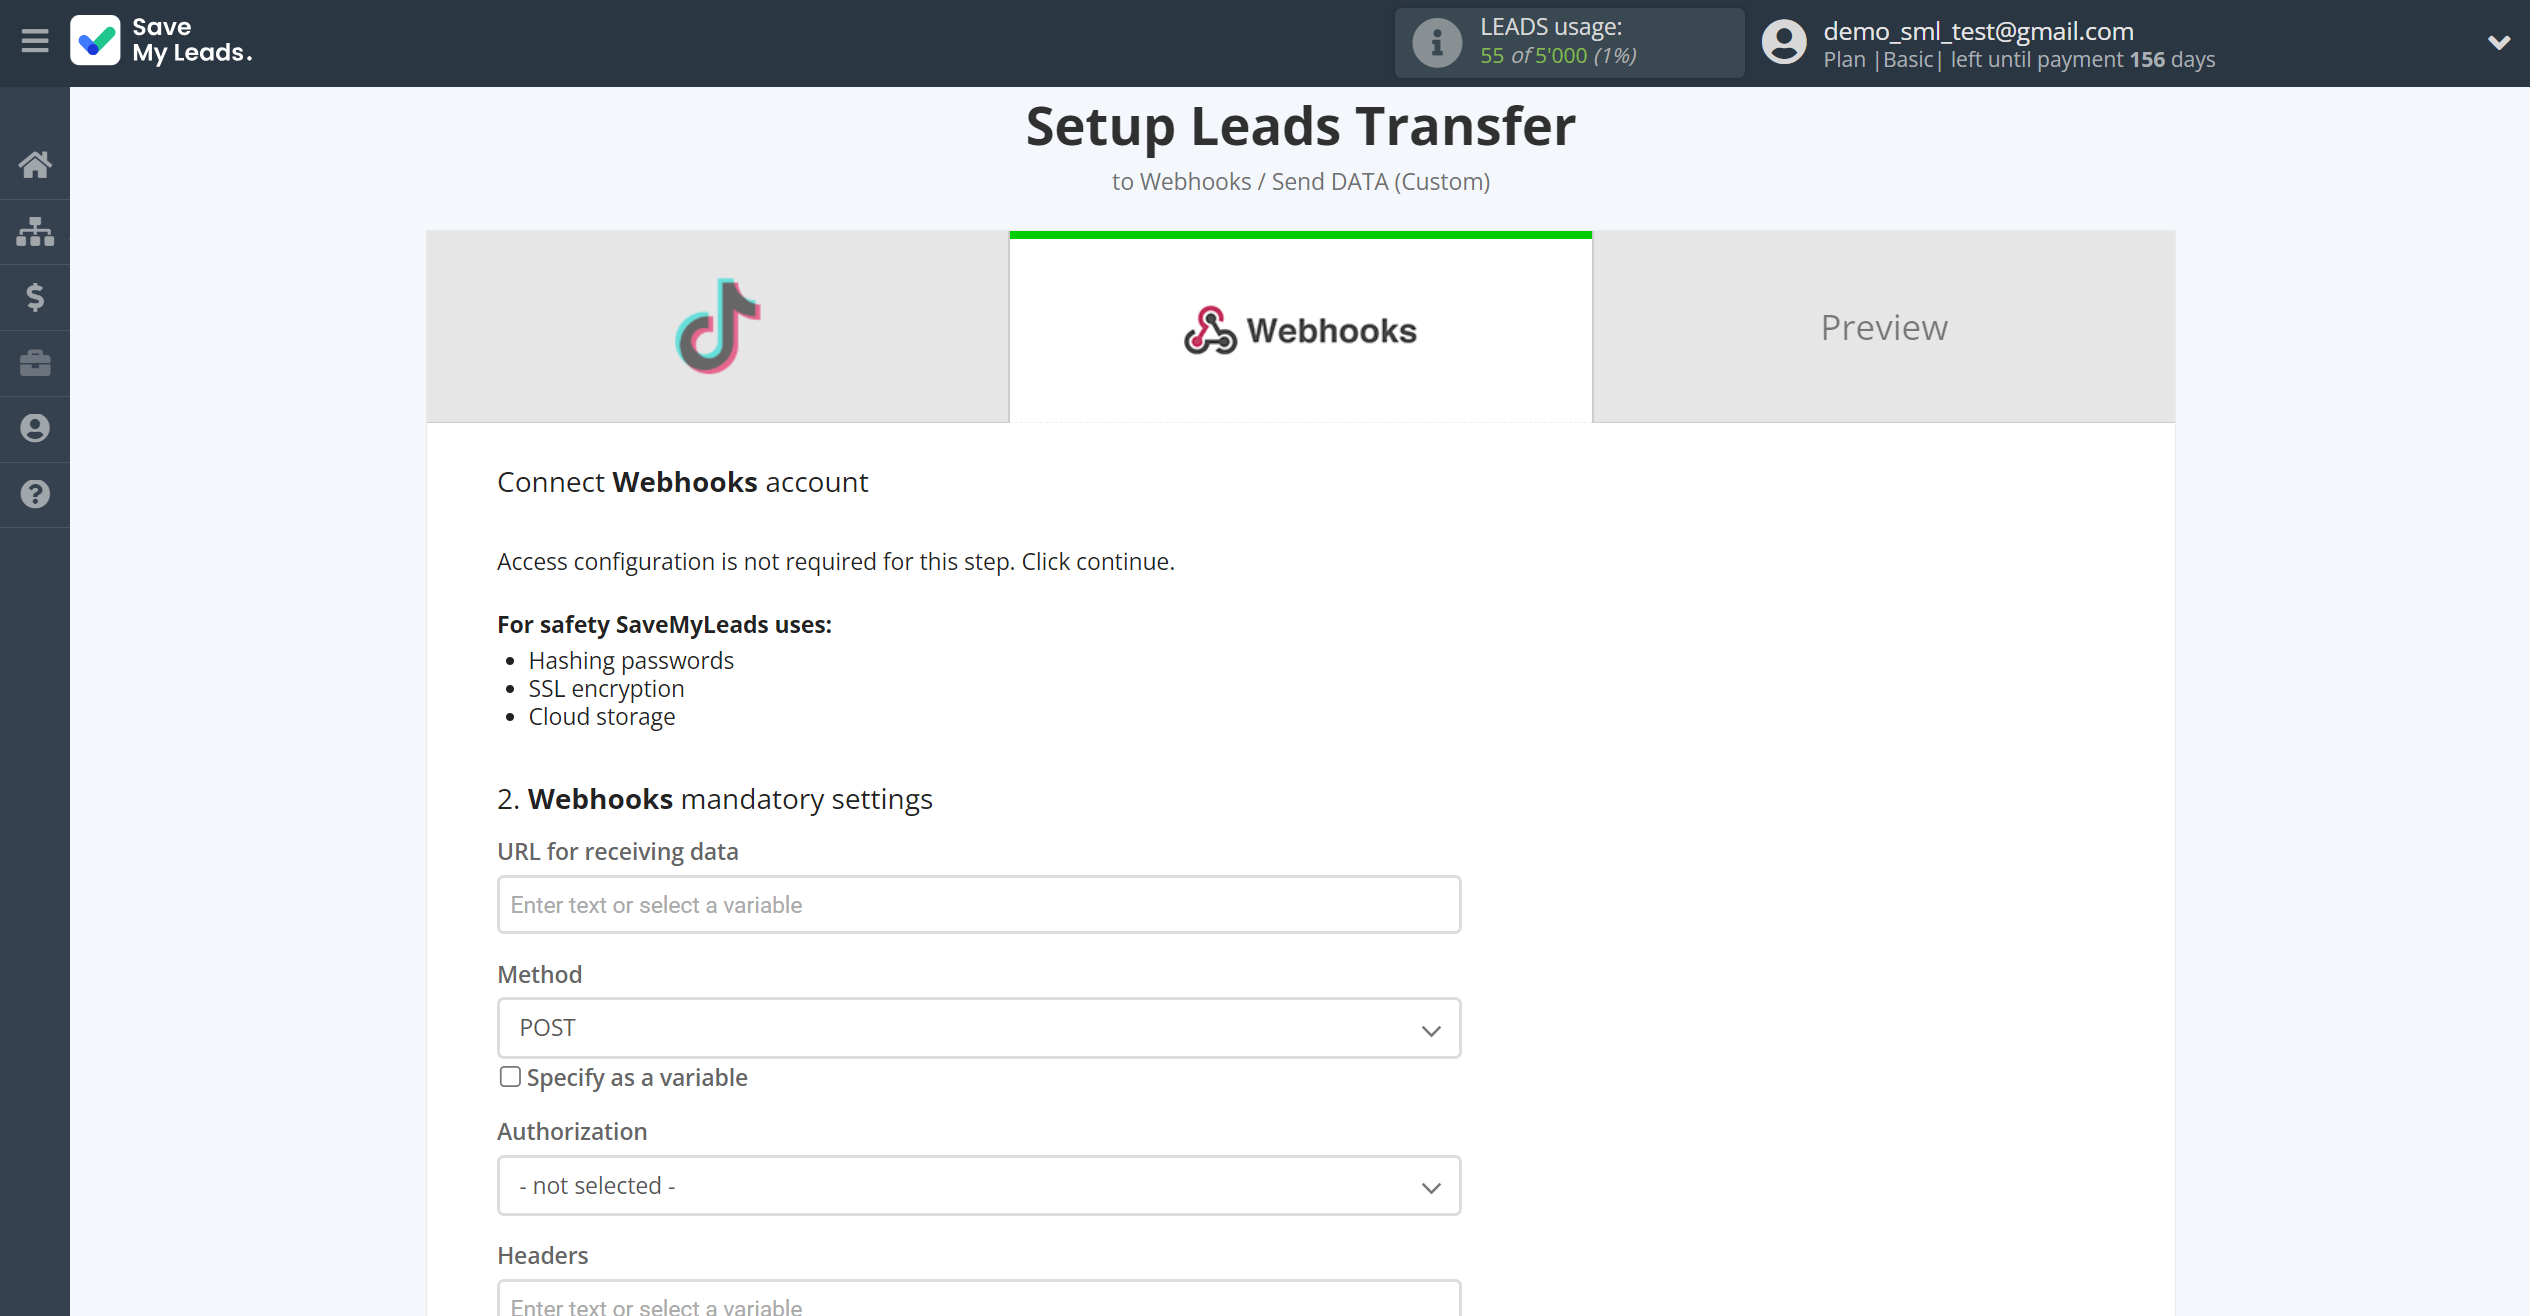
Task: Click the Preview tab icon
Action: click(1884, 326)
